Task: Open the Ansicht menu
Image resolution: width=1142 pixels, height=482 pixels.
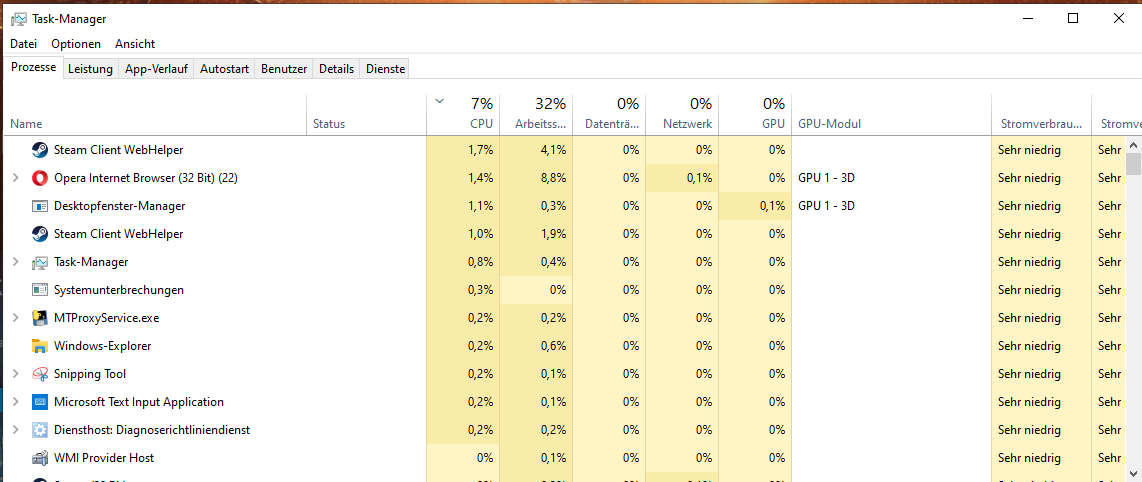Action: pyautogui.click(x=135, y=44)
